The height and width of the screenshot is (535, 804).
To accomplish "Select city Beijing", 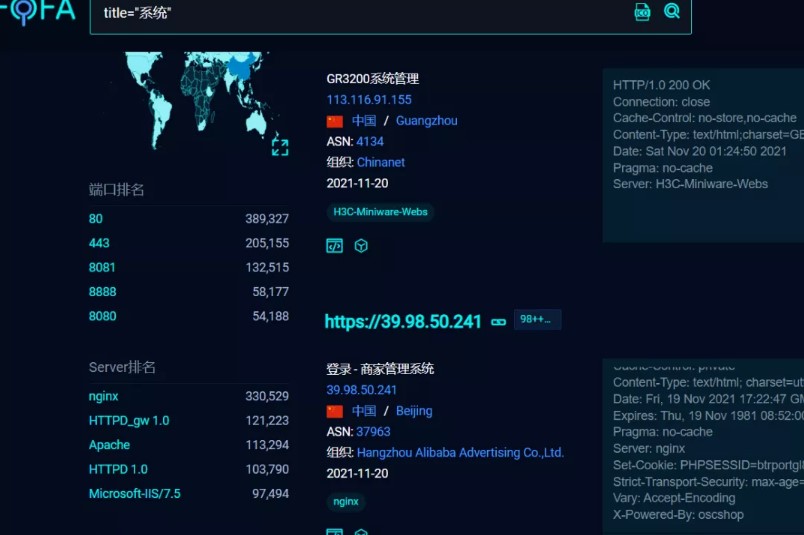I will 414,411.
